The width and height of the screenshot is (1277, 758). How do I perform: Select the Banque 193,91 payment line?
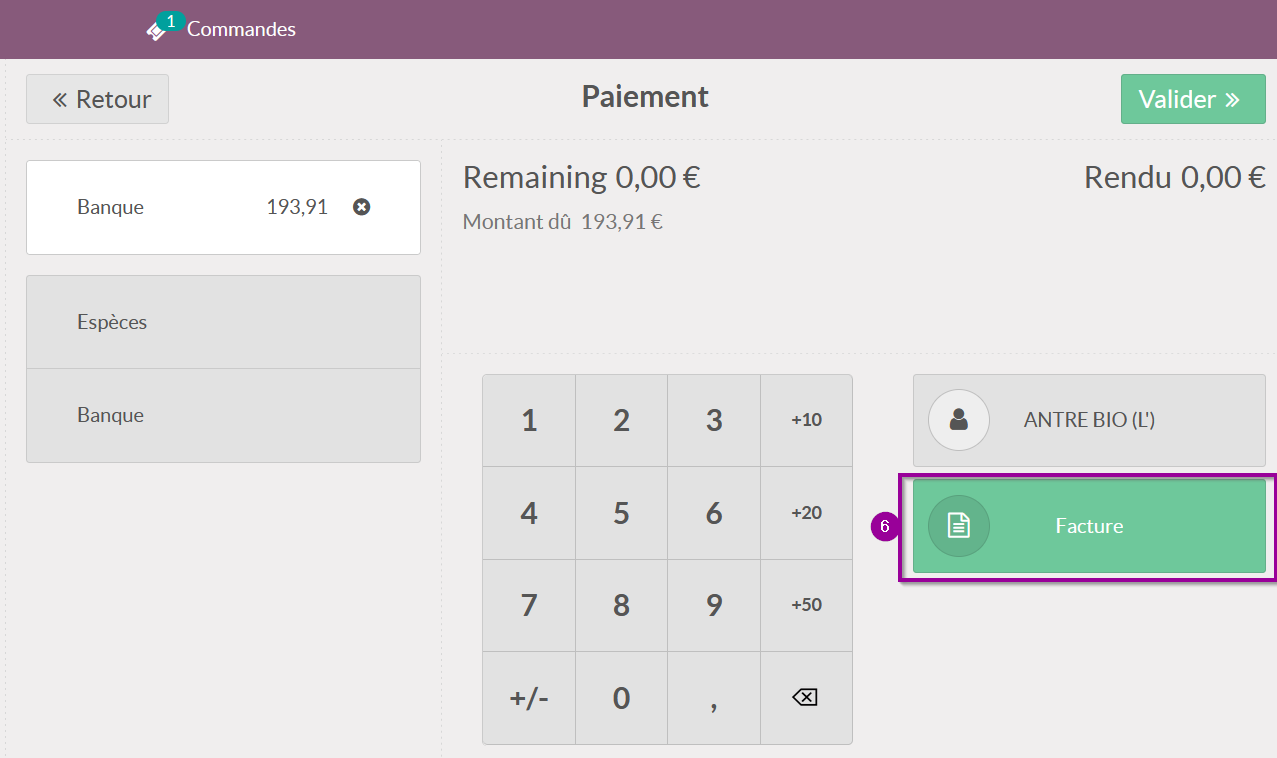(223, 207)
